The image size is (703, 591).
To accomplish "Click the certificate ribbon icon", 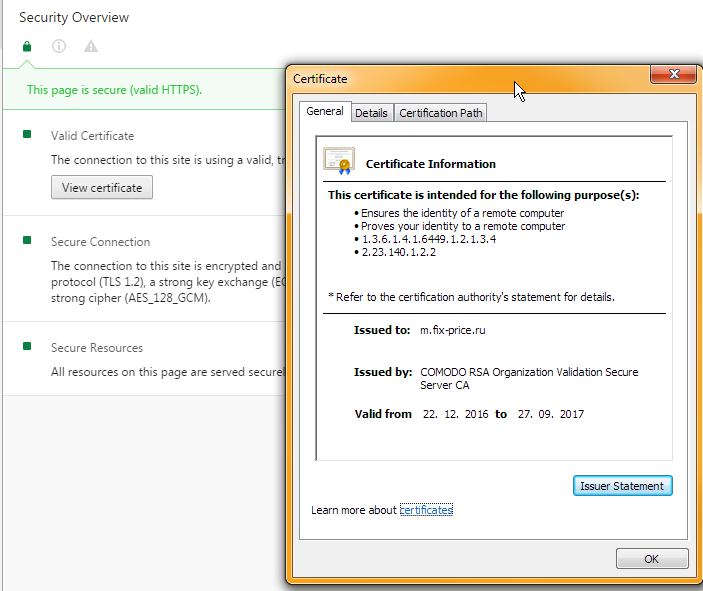I will click(339, 161).
